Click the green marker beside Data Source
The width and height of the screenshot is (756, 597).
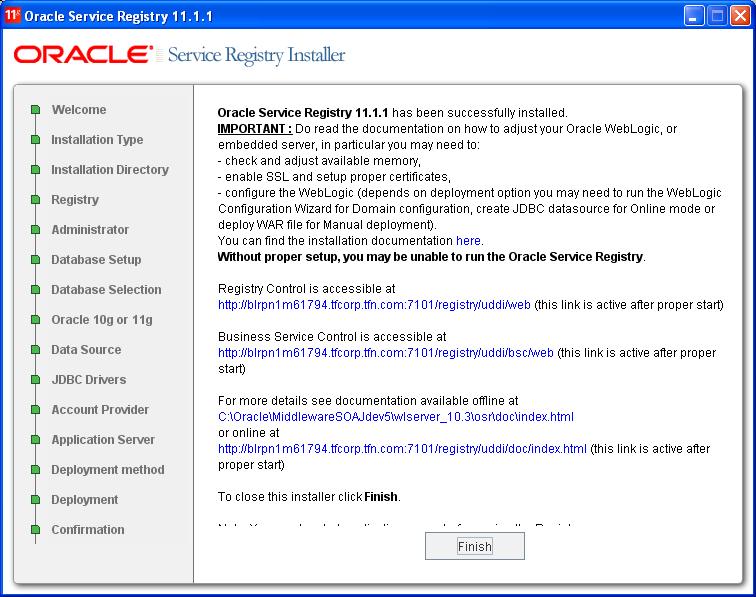pos(35,349)
